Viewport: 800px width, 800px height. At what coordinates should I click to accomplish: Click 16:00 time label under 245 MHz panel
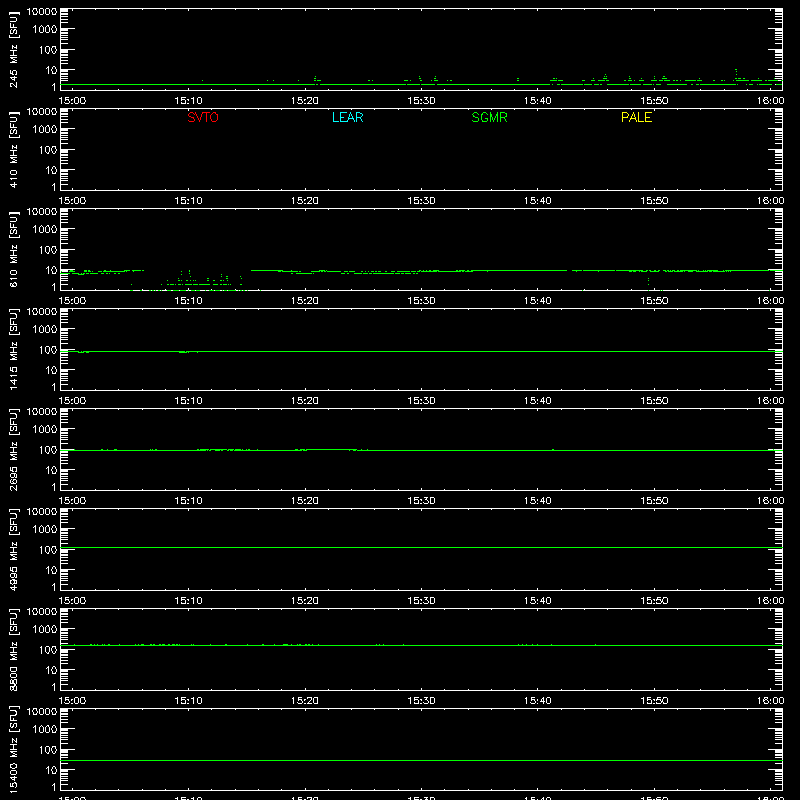[770, 101]
